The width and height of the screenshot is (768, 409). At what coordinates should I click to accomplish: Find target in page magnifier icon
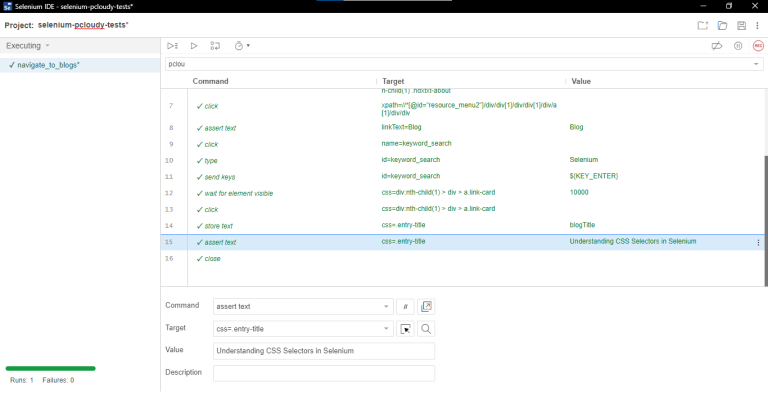point(426,329)
